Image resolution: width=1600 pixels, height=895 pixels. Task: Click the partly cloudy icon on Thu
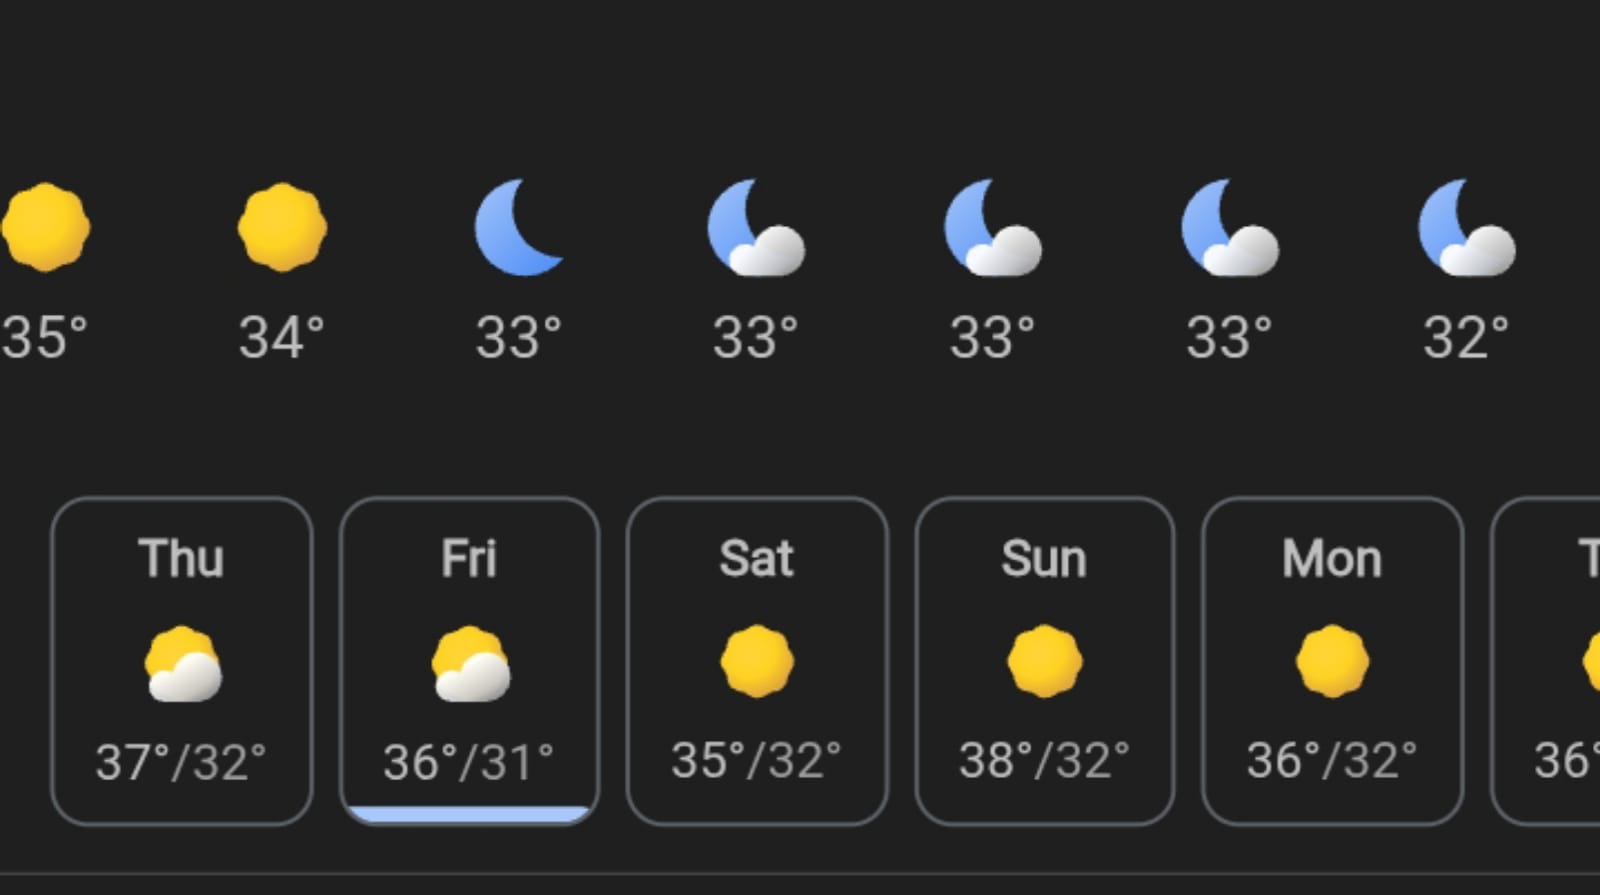pyautogui.click(x=183, y=664)
